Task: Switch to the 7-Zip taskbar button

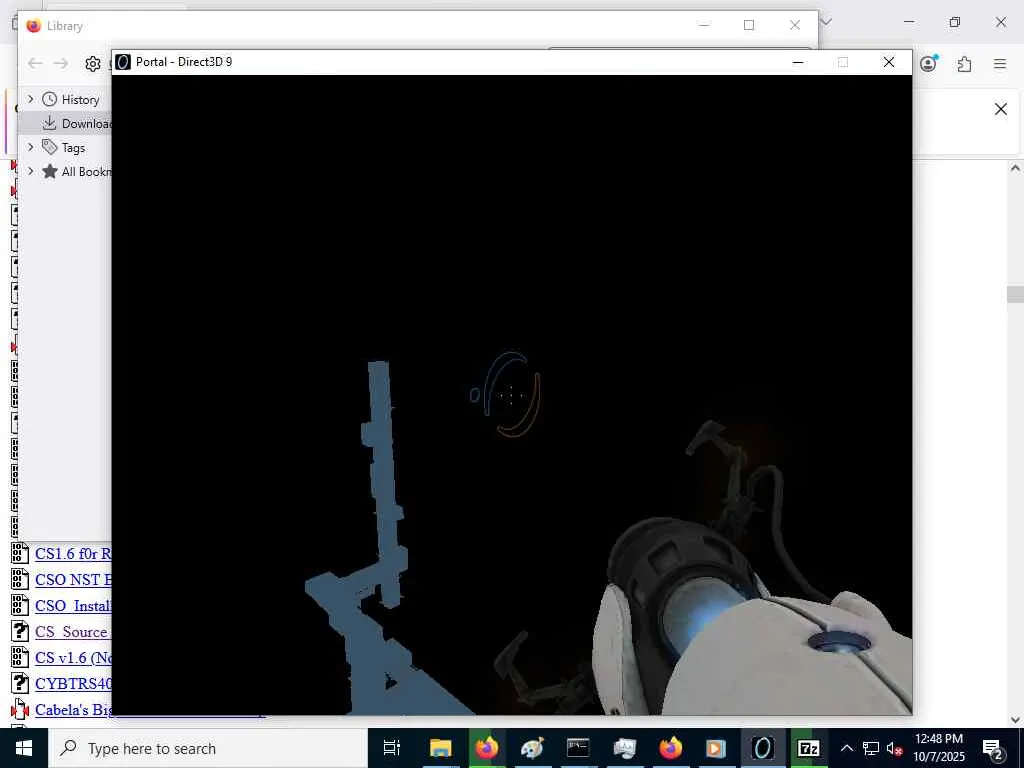Action: pos(808,748)
